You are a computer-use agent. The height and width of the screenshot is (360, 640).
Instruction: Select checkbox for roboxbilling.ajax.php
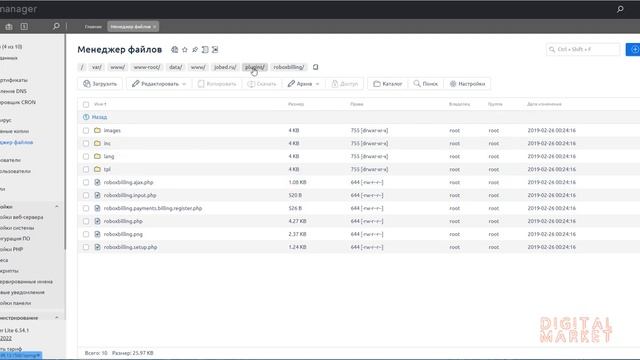86,182
